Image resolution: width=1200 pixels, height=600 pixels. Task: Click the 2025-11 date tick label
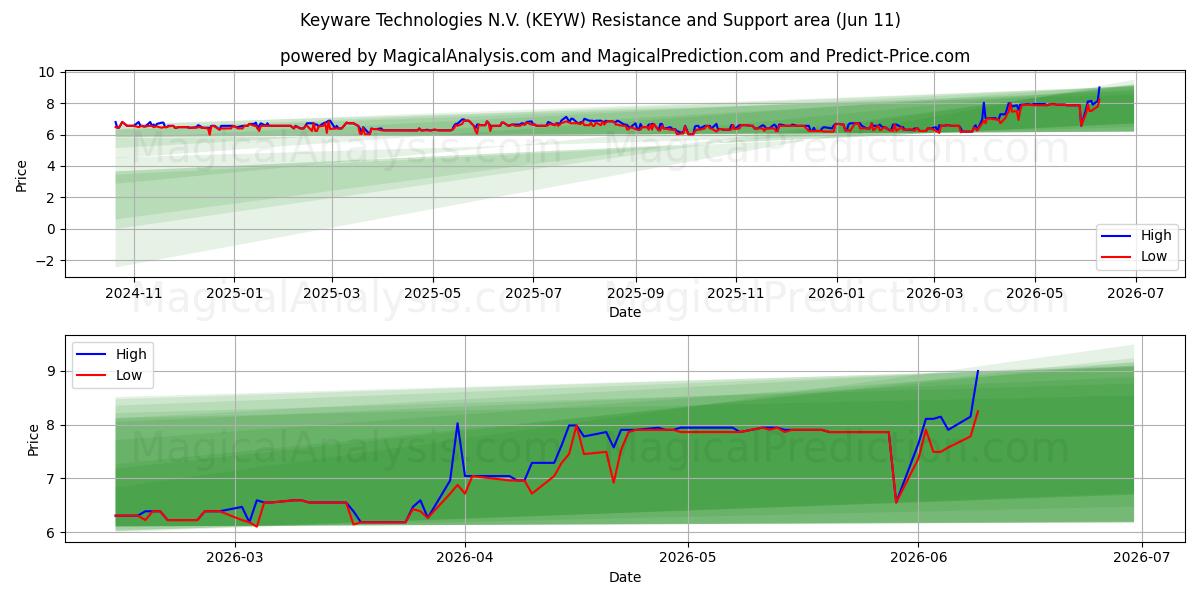[x=735, y=294]
